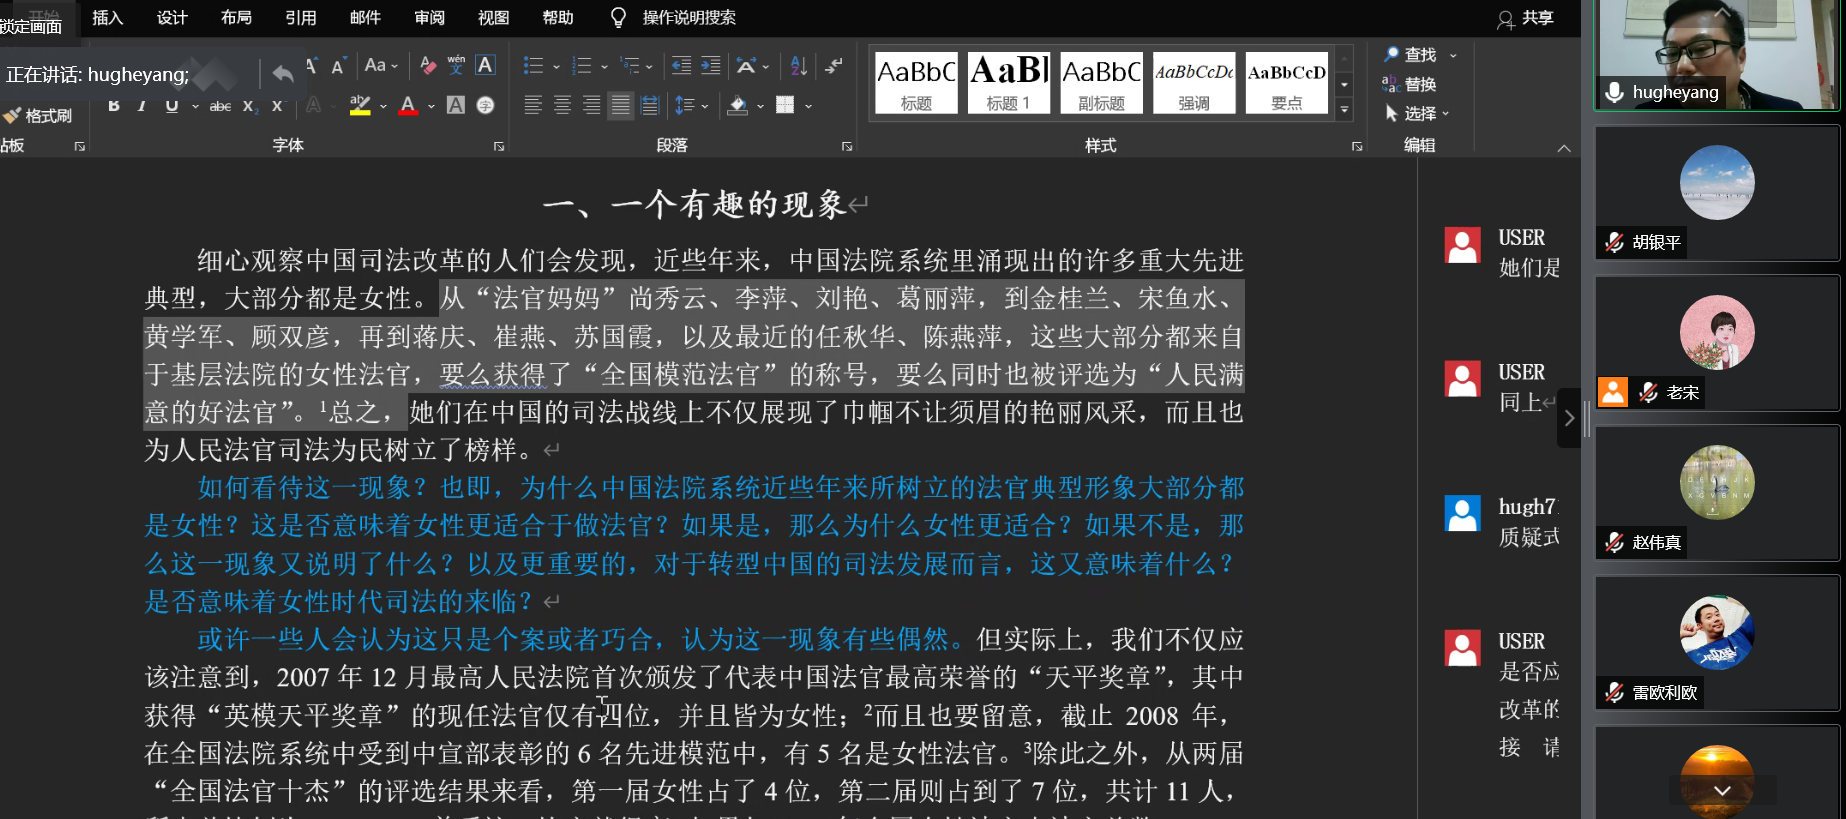The width and height of the screenshot is (1846, 819).
Task: Click the clear formatting eraser icon
Action: (428, 66)
